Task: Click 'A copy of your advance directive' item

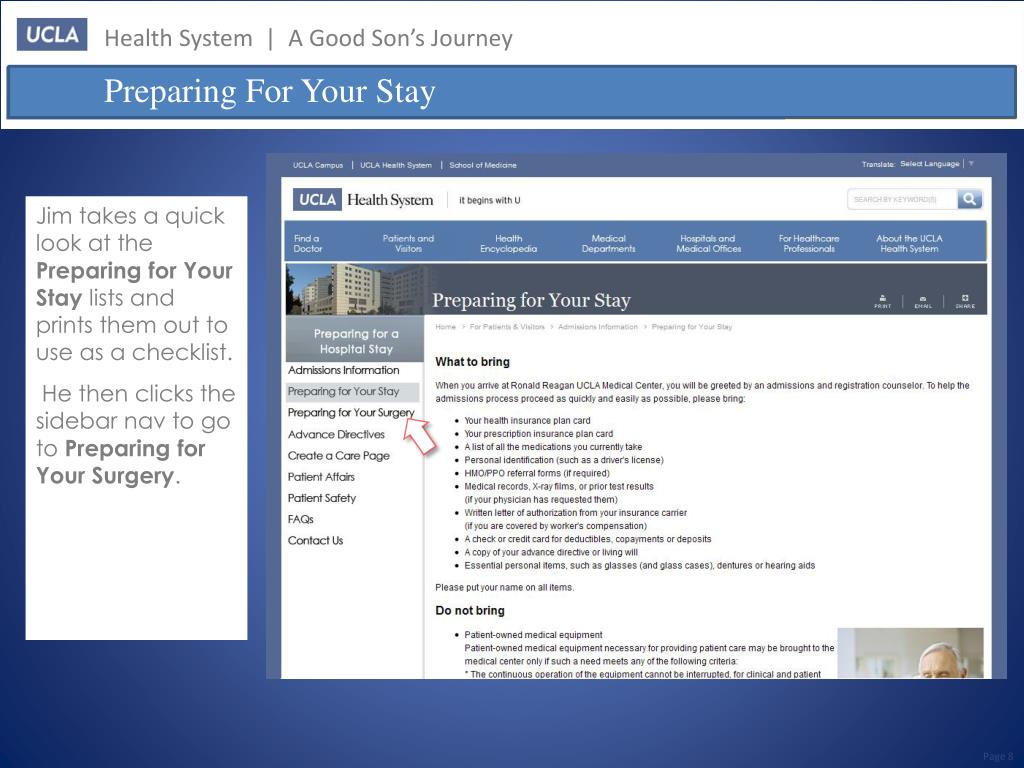Action: [x=551, y=552]
